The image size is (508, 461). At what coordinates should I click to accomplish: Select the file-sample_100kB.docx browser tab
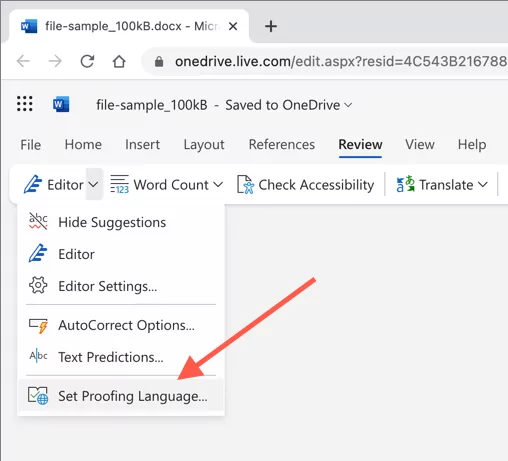(x=129, y=26)
